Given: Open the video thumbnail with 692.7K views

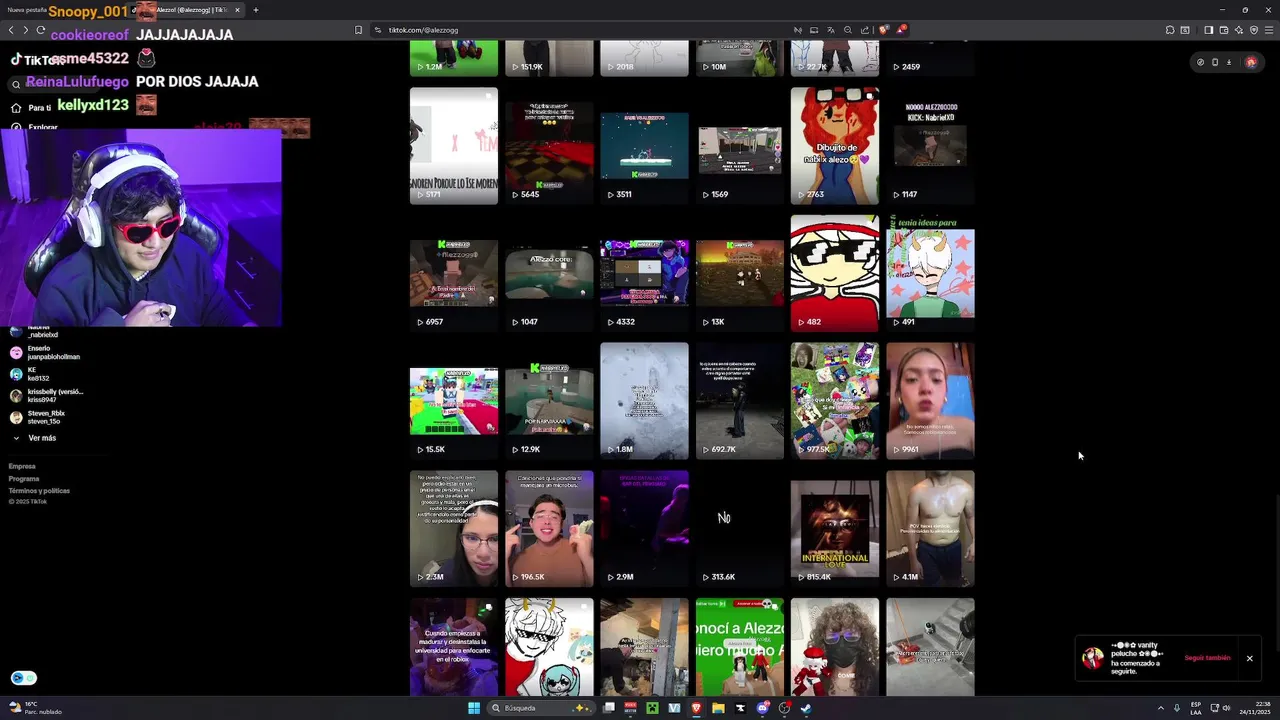Looking at the screenshot, I should click(x=740, y=400).
